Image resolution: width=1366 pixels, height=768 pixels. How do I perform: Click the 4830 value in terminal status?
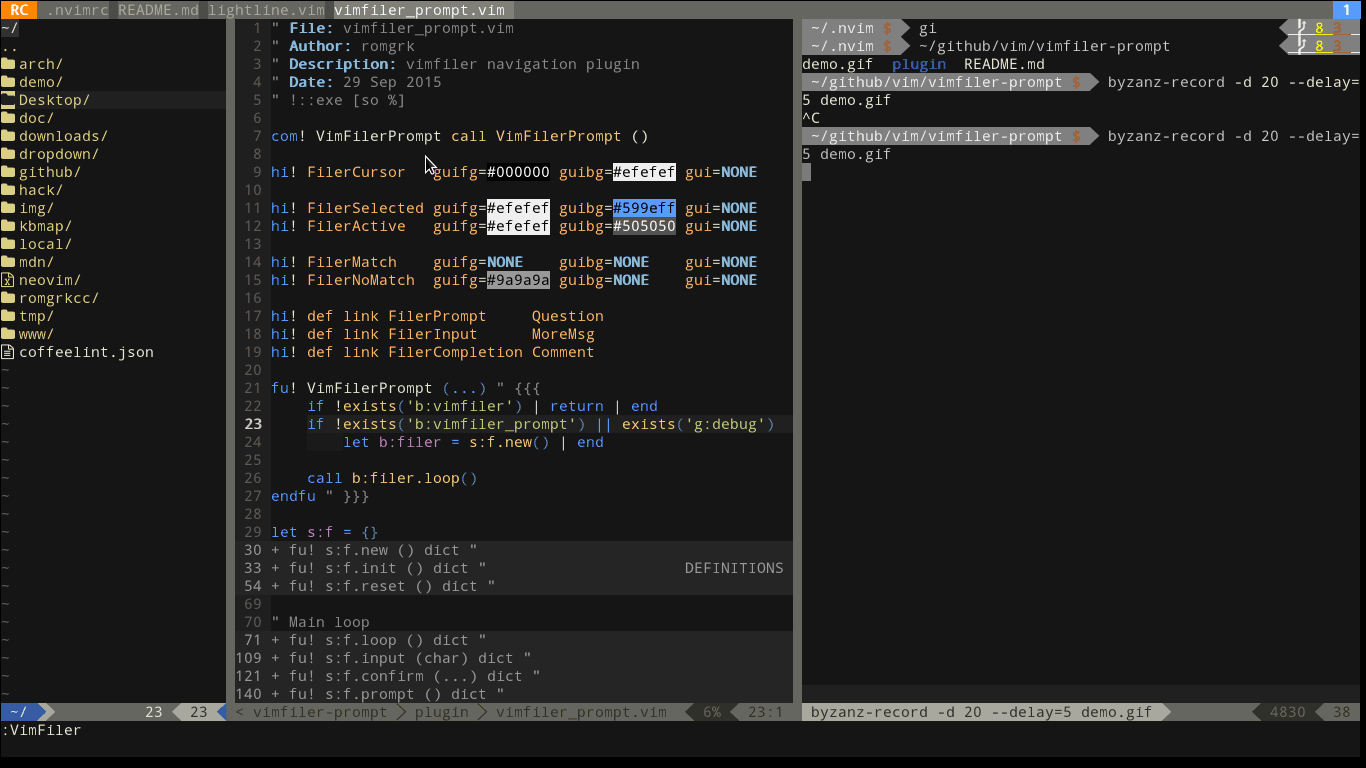pos(1287,712)
